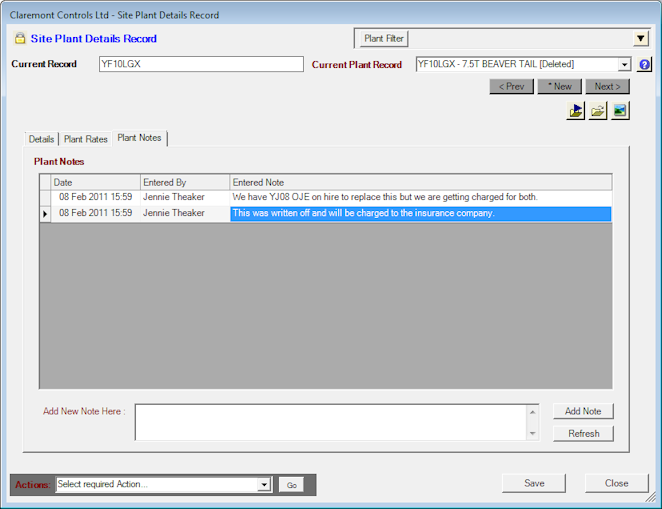Click the folder with blue flag icon
This screenshot has height=509, width=662.
(576, 111)
